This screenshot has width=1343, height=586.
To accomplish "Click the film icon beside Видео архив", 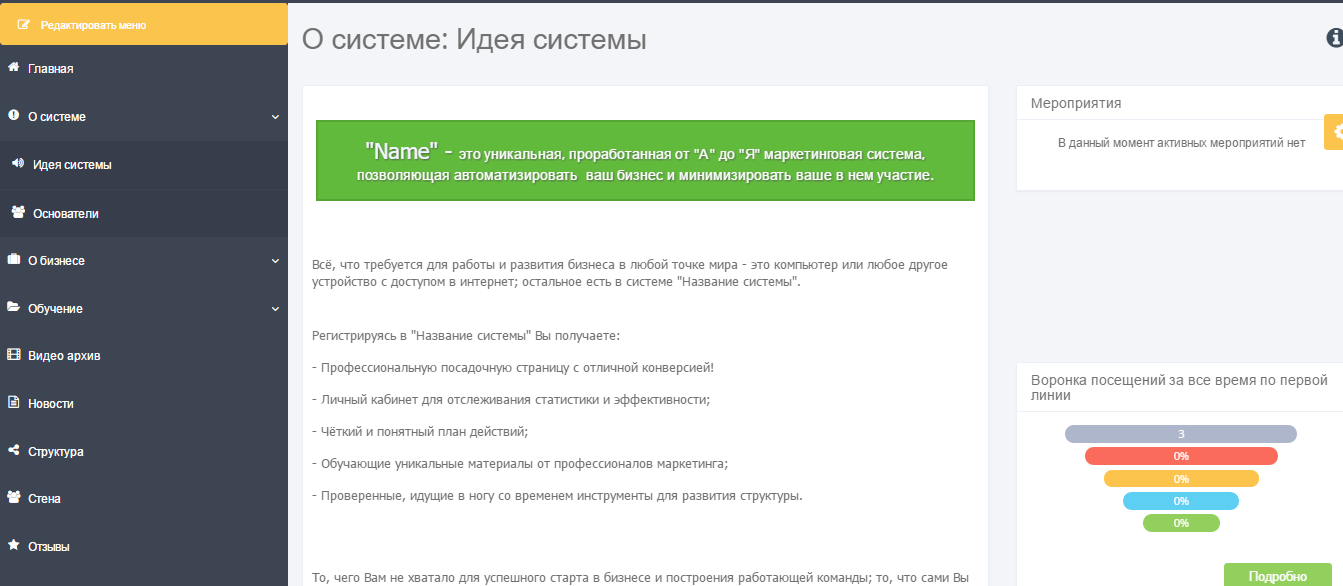I will (x=14, y=355).
